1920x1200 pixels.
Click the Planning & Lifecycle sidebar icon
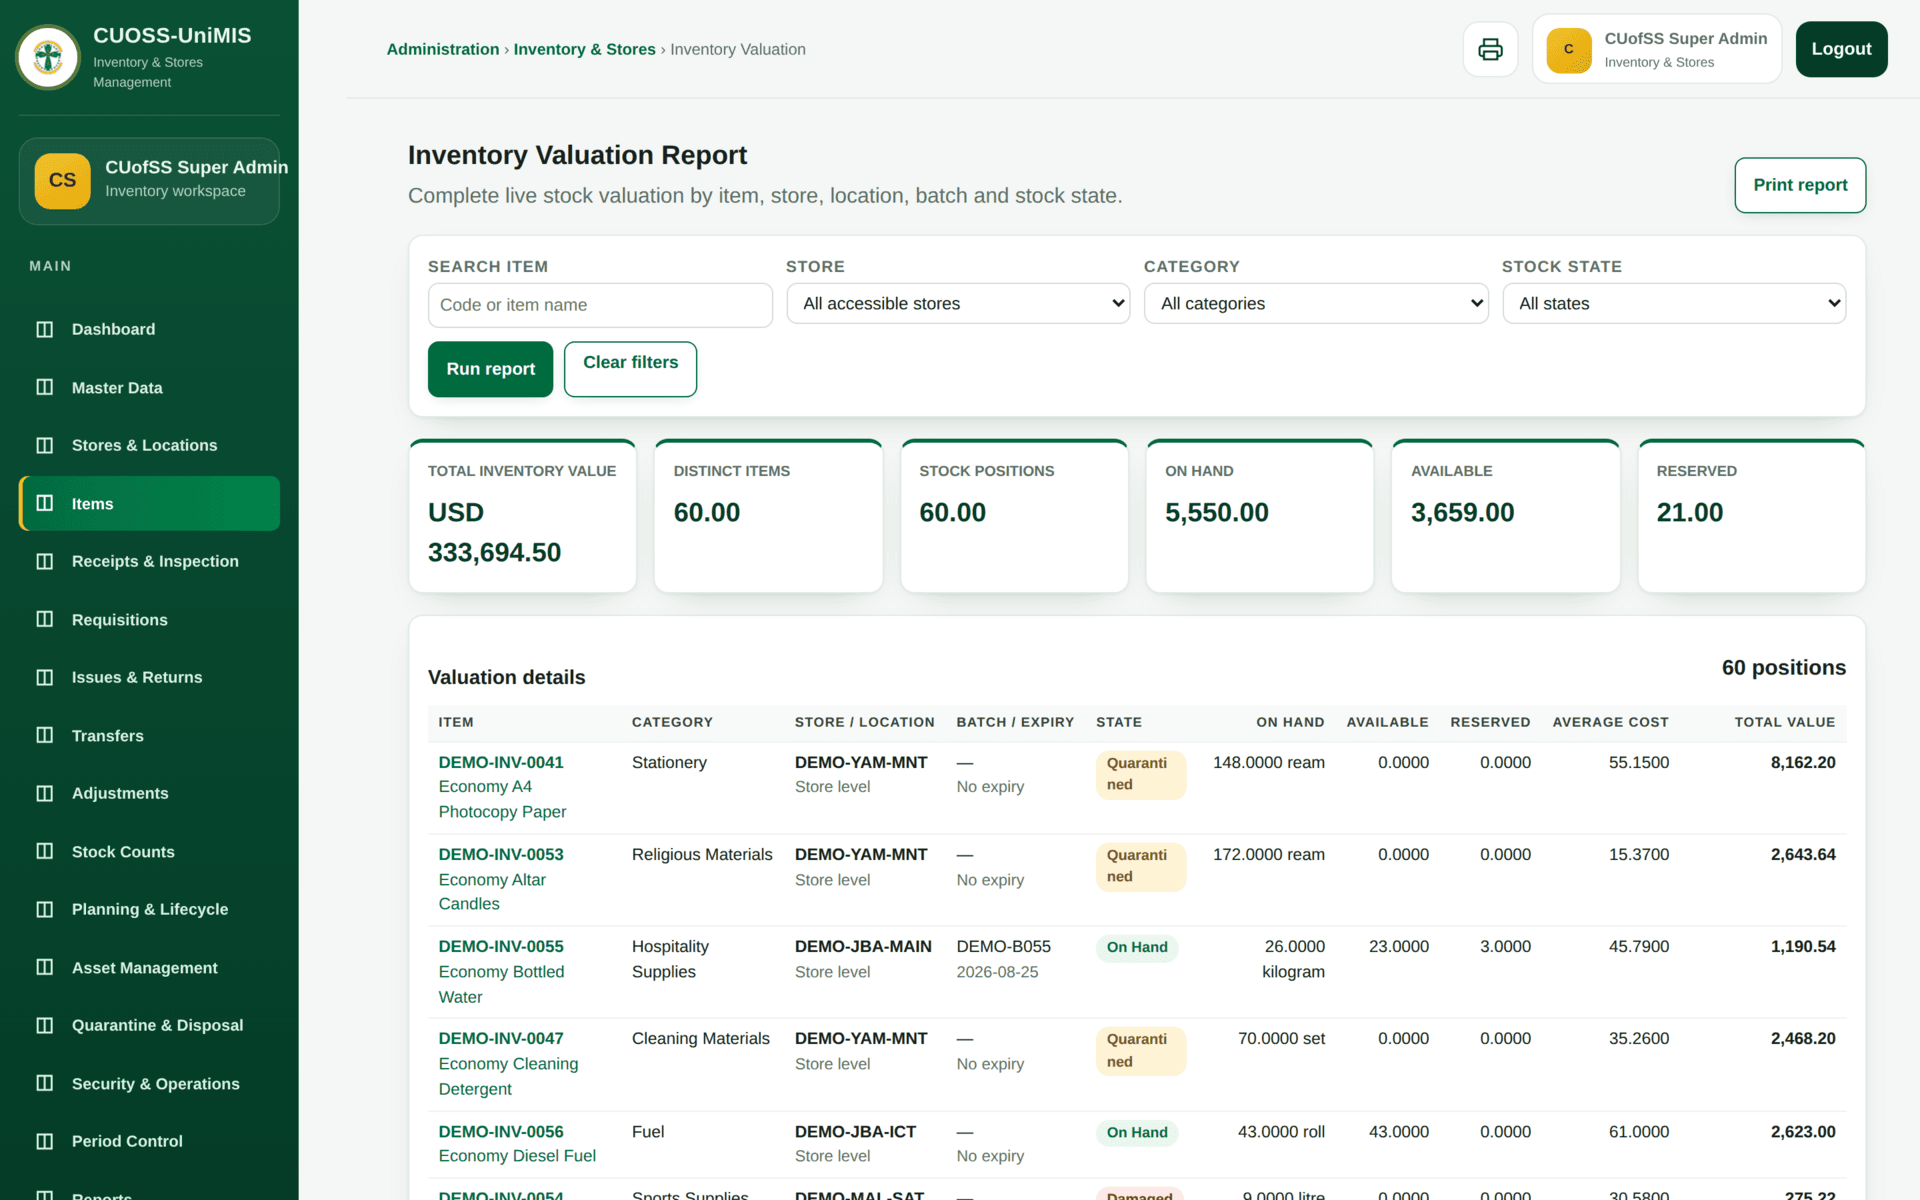[x=44, y=909]
